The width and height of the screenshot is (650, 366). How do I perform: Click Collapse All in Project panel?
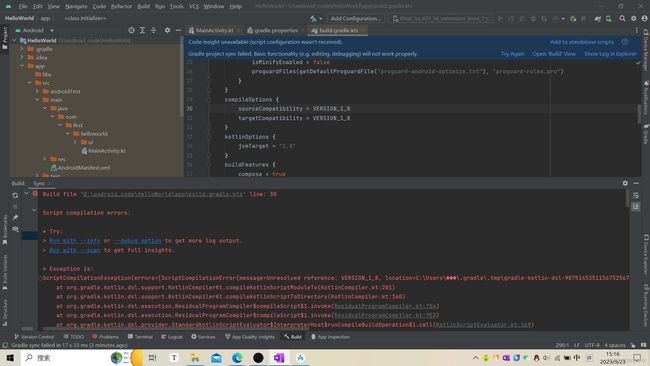point(153,30)
